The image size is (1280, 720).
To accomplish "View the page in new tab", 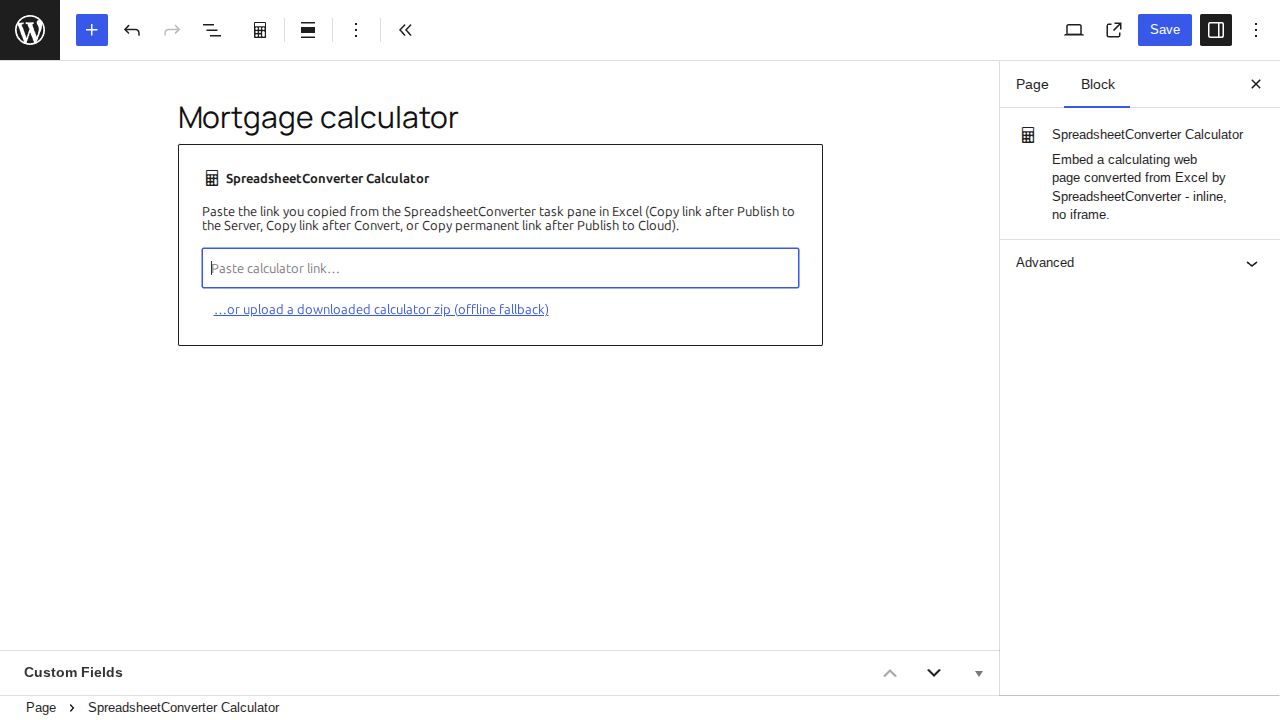I will pyautogui.click(x=1114, y=30).
